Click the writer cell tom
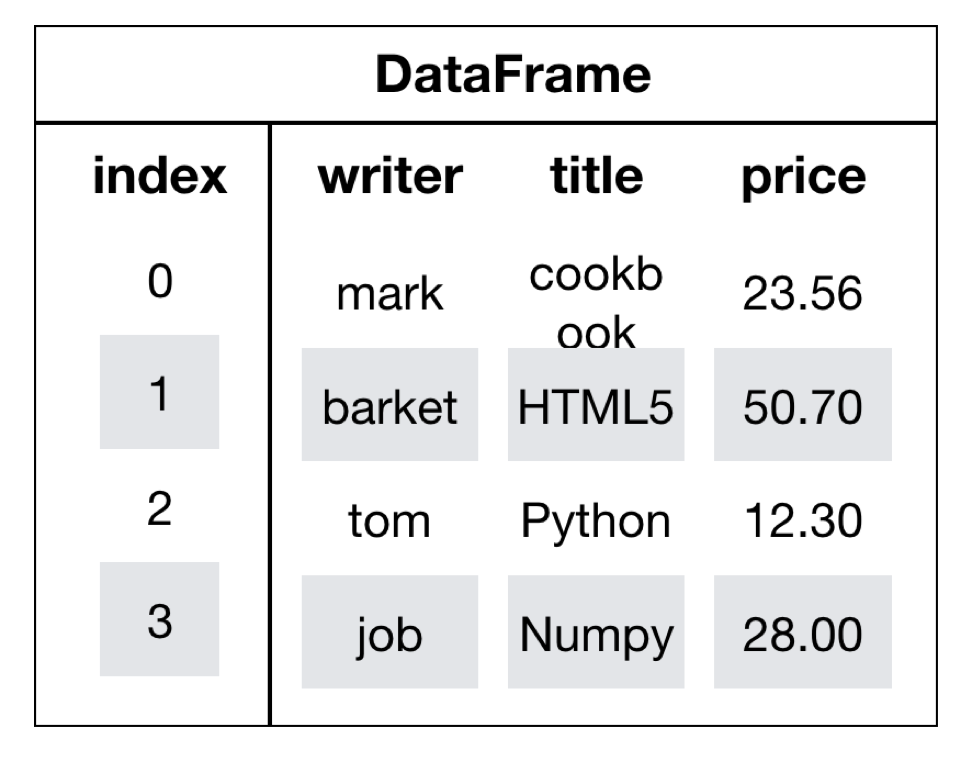Image resolution: width=966 pixels, height=772 pixels. [390, 520]
